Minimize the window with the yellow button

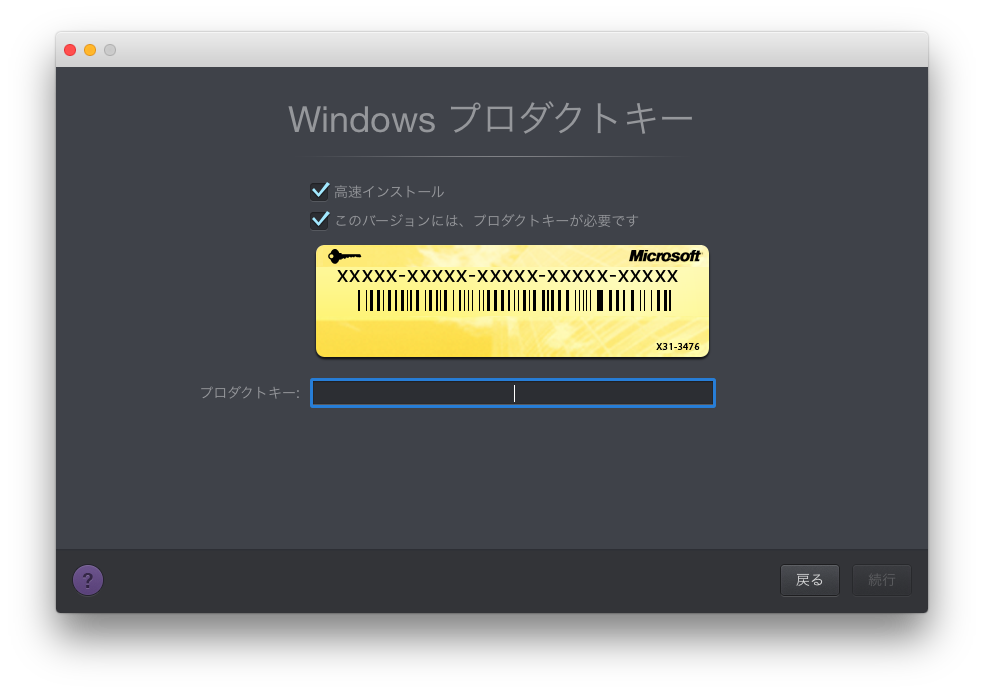click(x=90, y=50)
